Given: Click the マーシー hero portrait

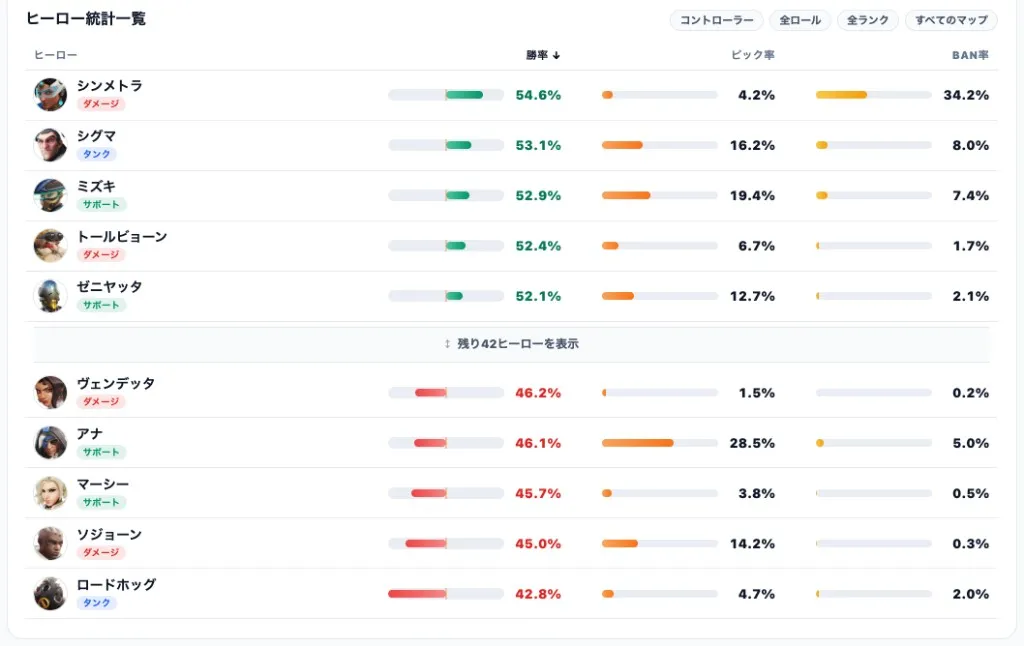Looking at the screenshot, I should (50, 493).
